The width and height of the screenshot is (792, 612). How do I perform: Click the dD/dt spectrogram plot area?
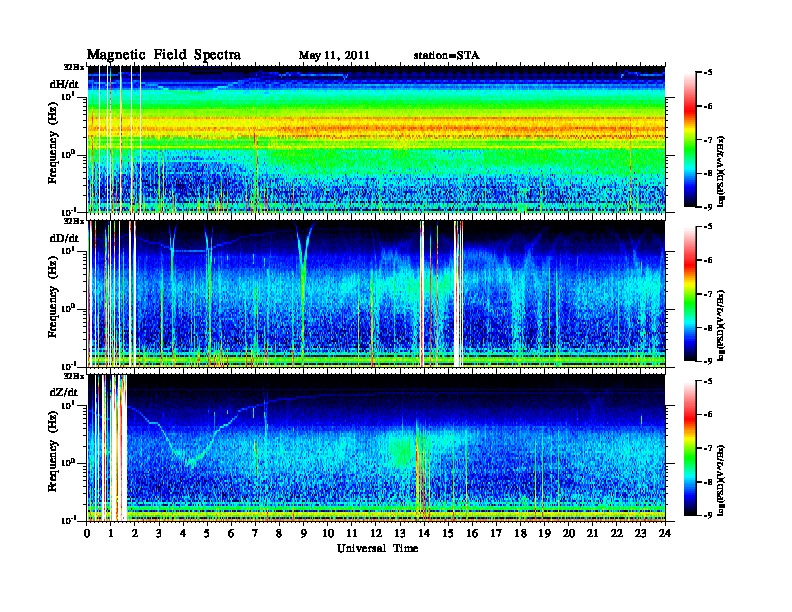click(x=376, y=294)
